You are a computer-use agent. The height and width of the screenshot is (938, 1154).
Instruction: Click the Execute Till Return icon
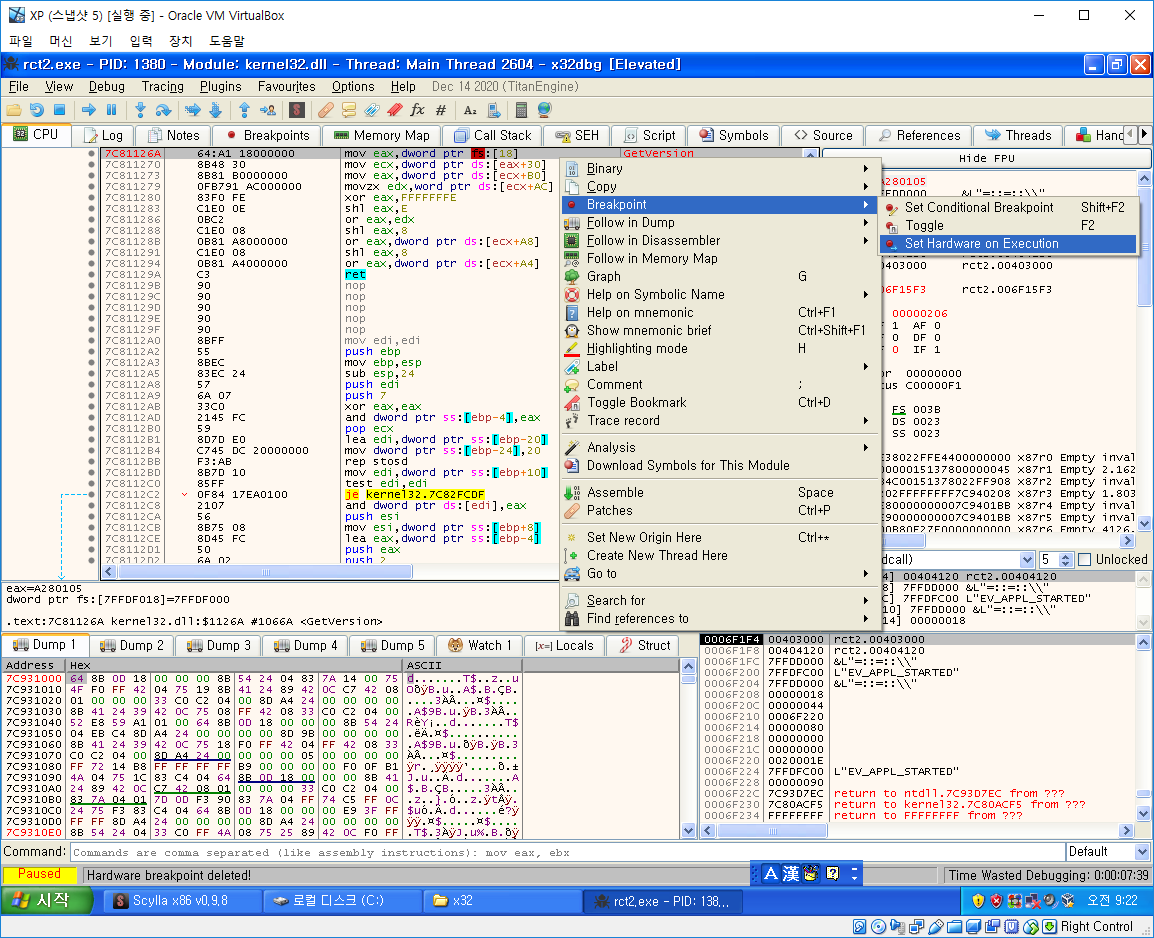(244, 110)
